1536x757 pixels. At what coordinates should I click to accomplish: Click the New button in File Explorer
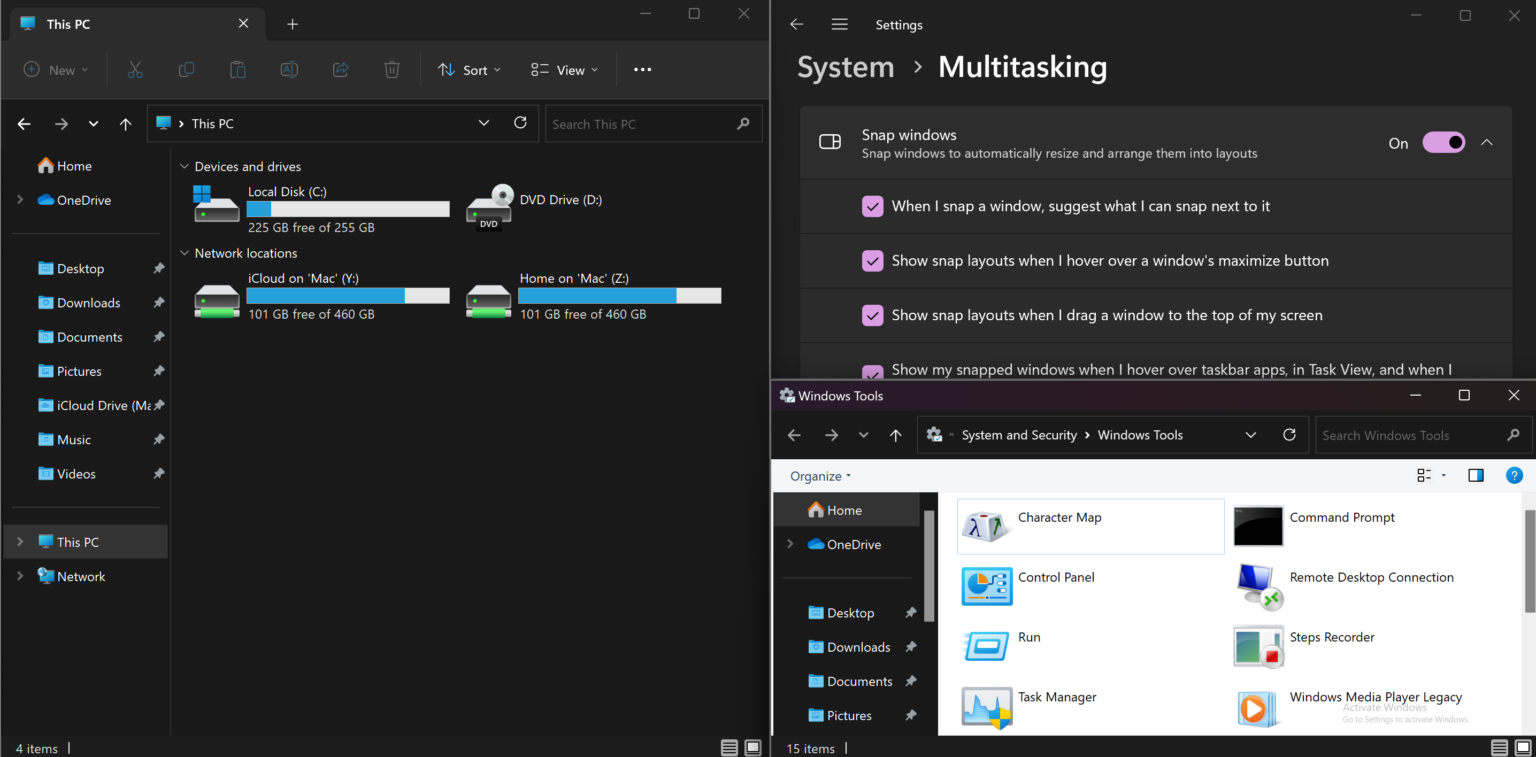(55, 69)
